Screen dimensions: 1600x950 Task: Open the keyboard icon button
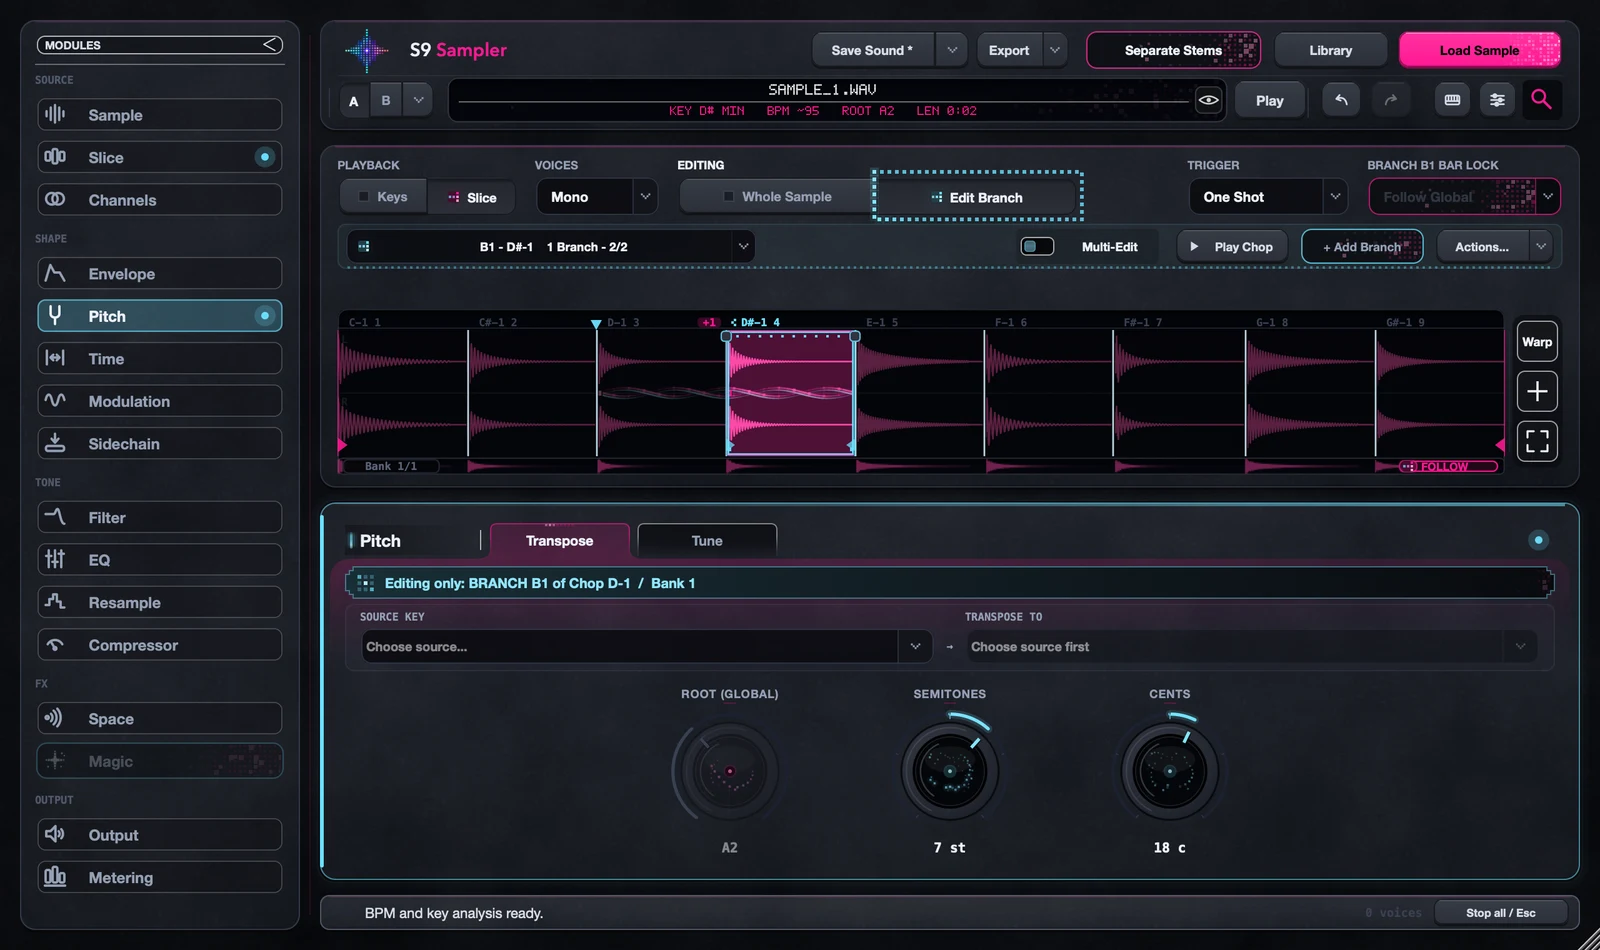[x=1452, y=100]
